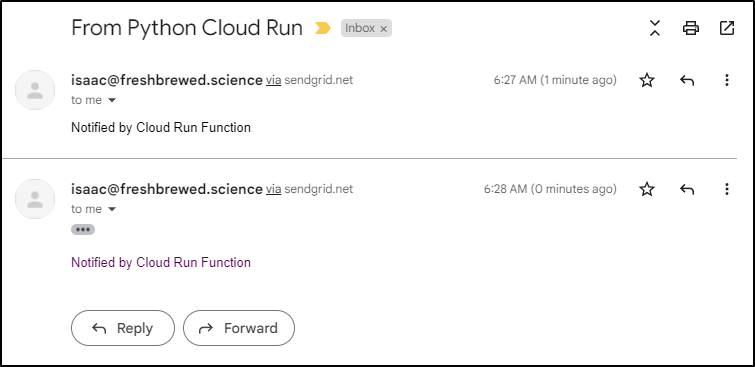Collapse all messages in the conversation
Screen dimensions: 755x367
click(654, 28)
